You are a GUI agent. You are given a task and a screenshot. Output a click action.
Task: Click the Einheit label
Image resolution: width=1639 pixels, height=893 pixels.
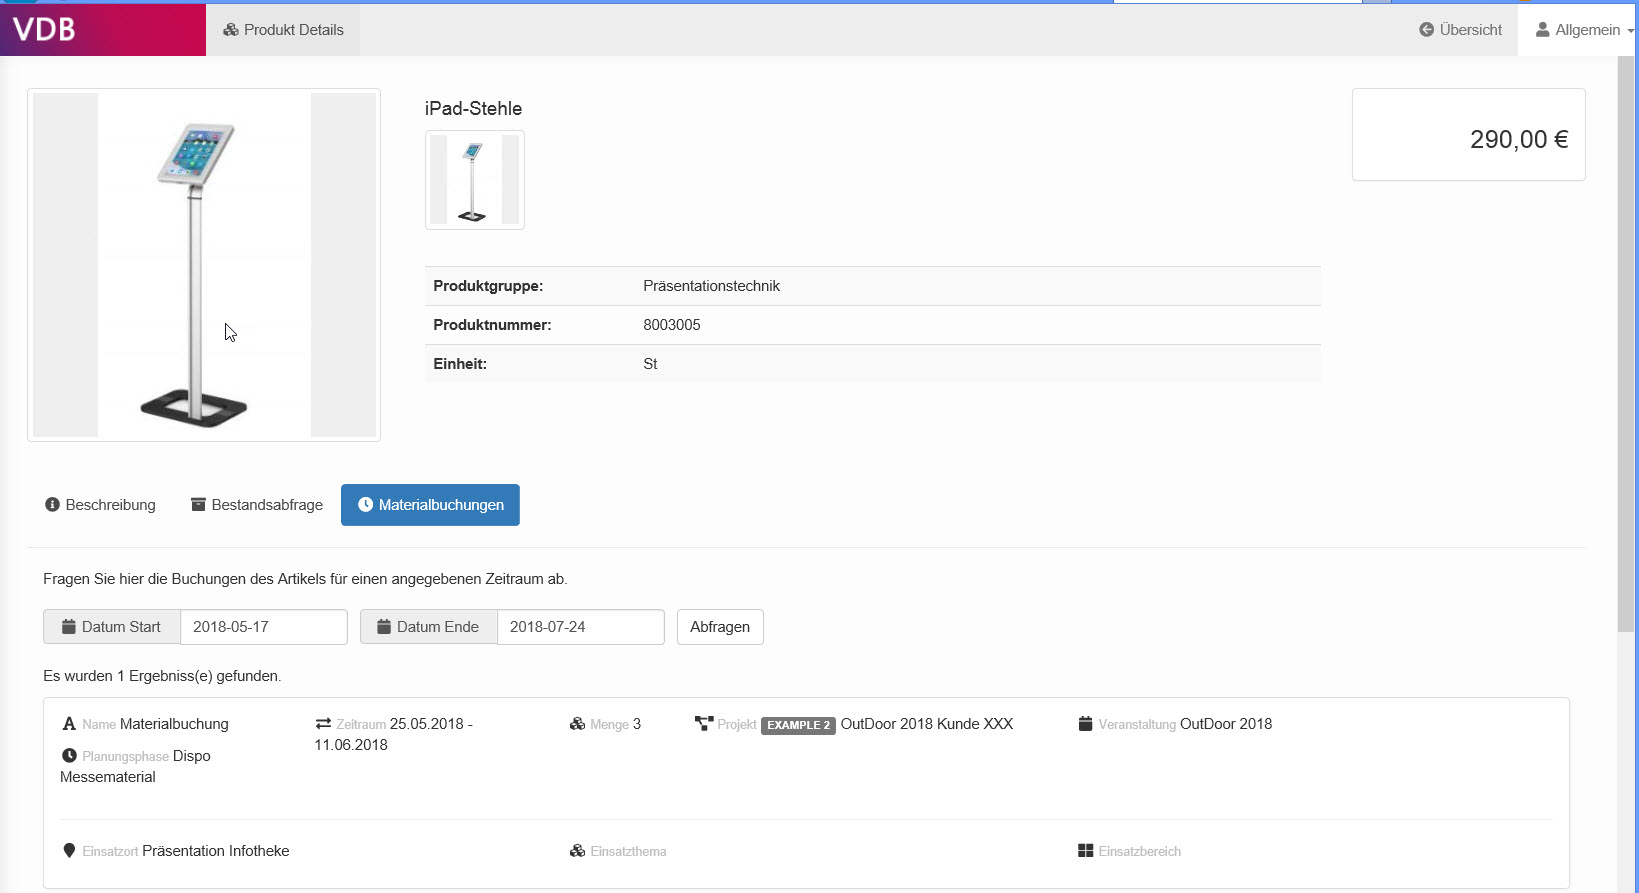[460, 364]
